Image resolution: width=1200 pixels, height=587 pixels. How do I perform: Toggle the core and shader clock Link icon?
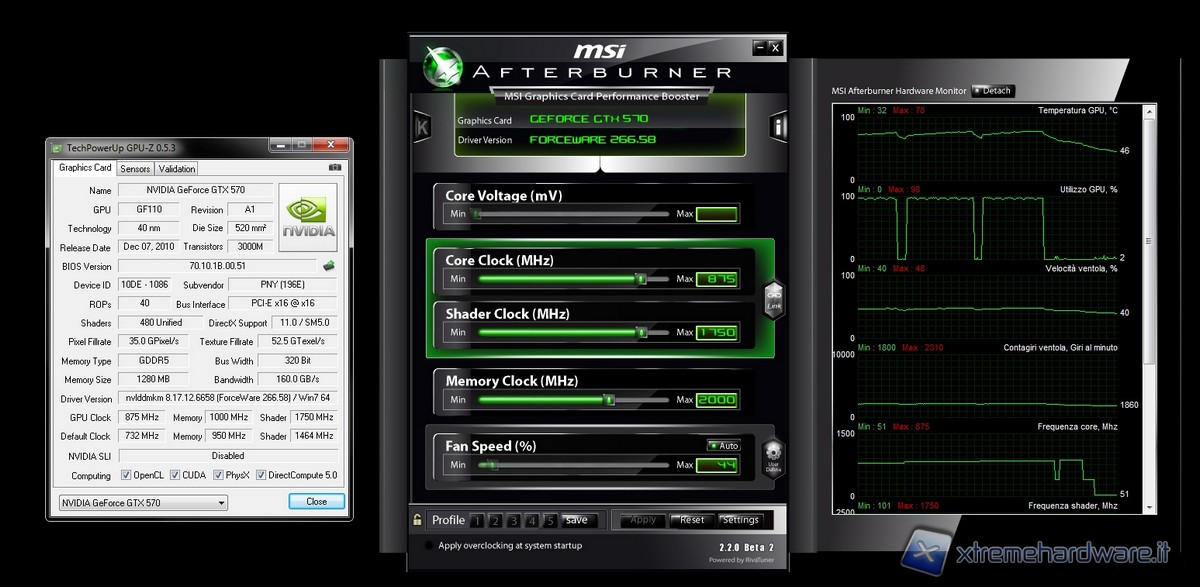coord(774,299)
